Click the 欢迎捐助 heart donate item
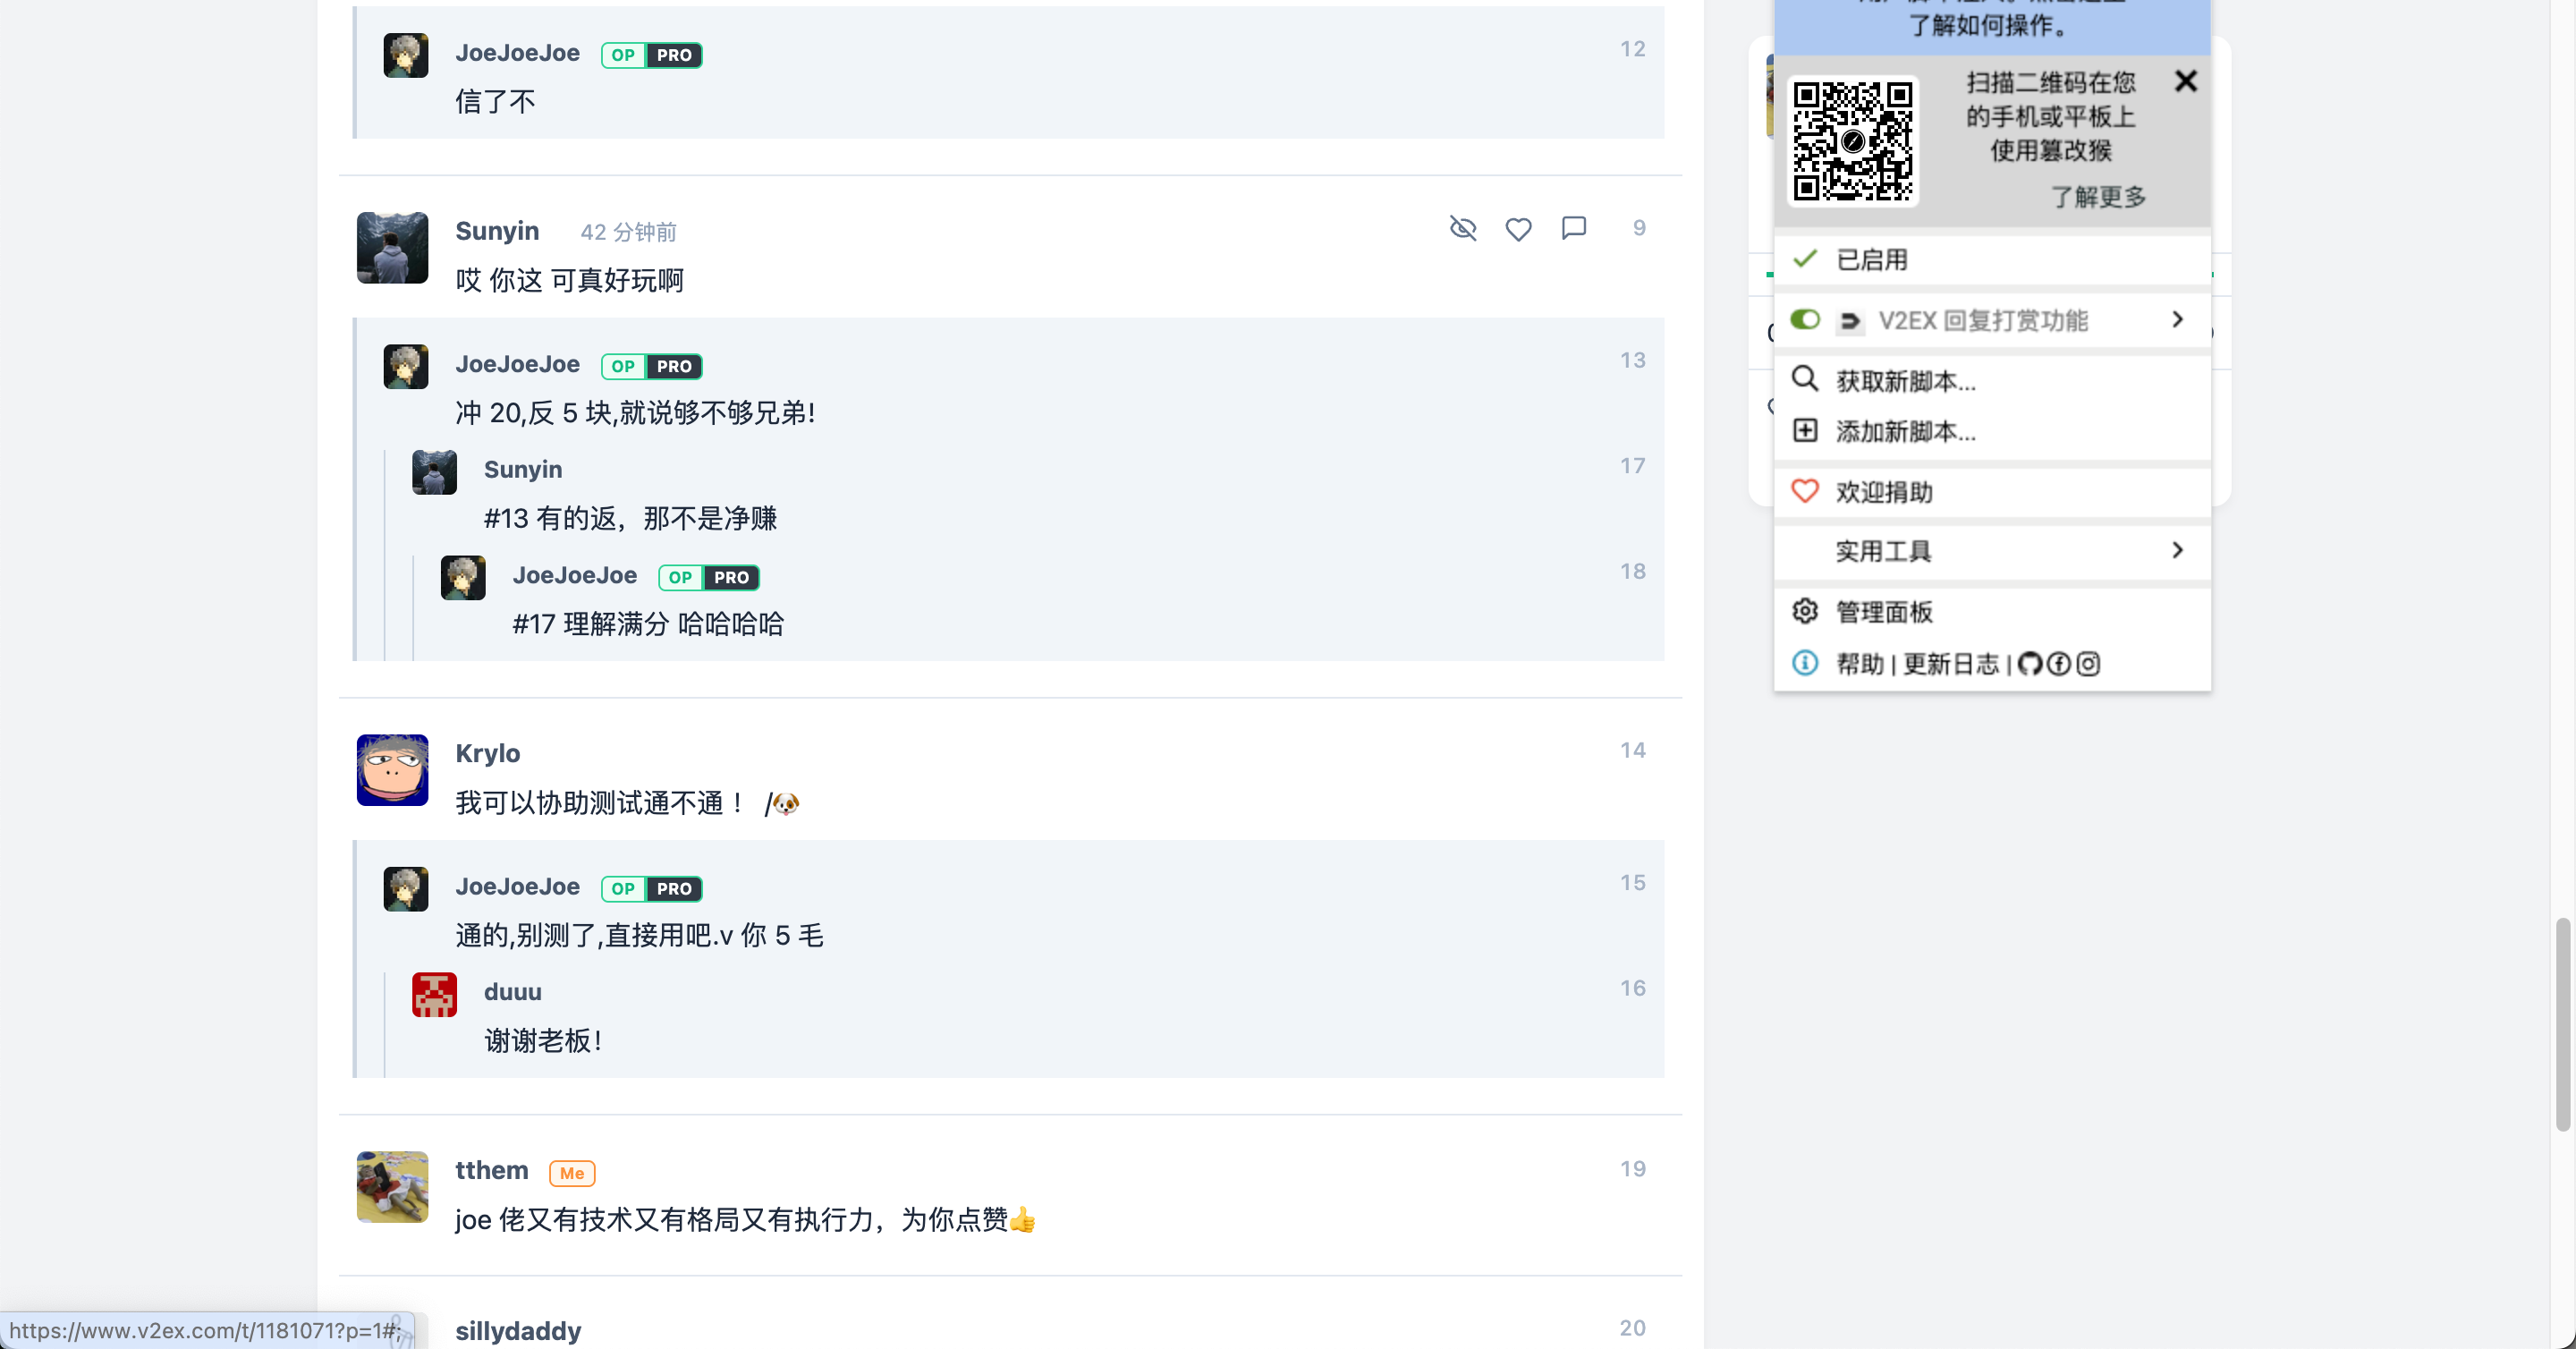2576x1349 pixels. tap(1883, 492)
